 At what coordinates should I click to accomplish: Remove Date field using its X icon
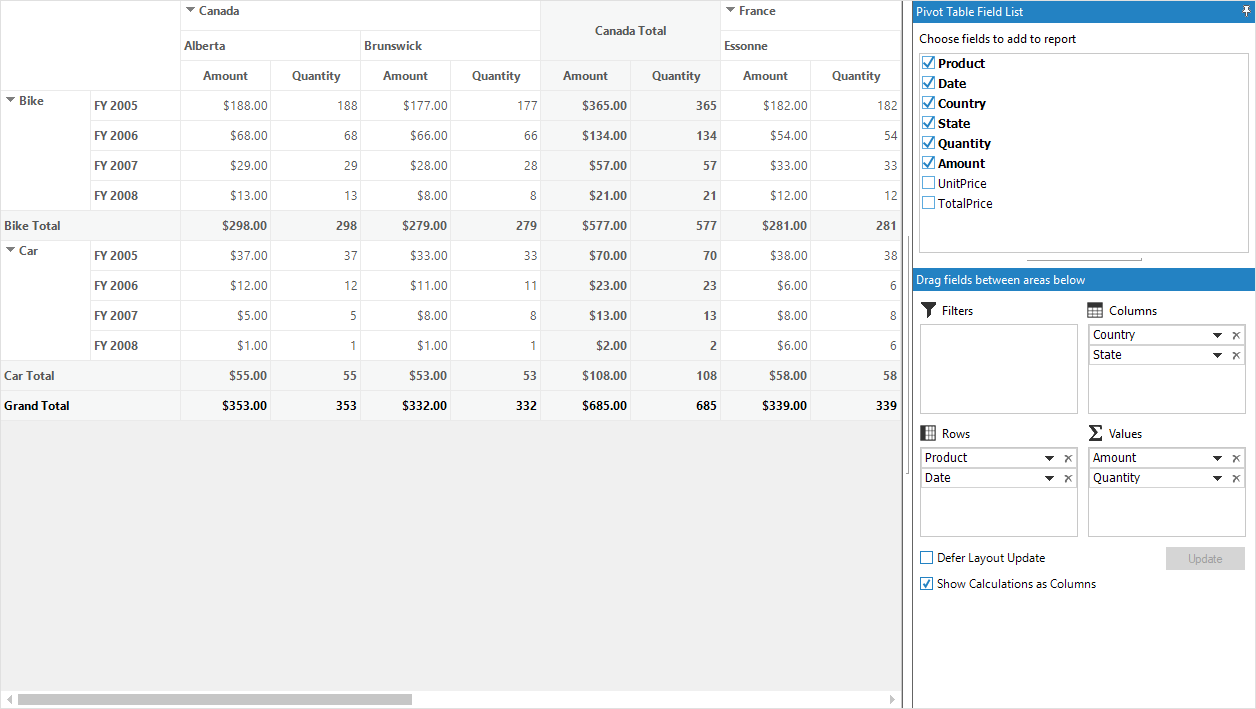click(x=1068, y=479)
